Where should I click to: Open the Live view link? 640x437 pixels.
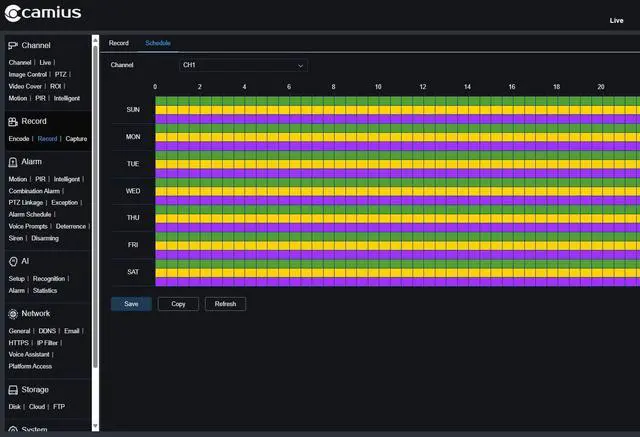pyautogui.click(x=616, y=20)
